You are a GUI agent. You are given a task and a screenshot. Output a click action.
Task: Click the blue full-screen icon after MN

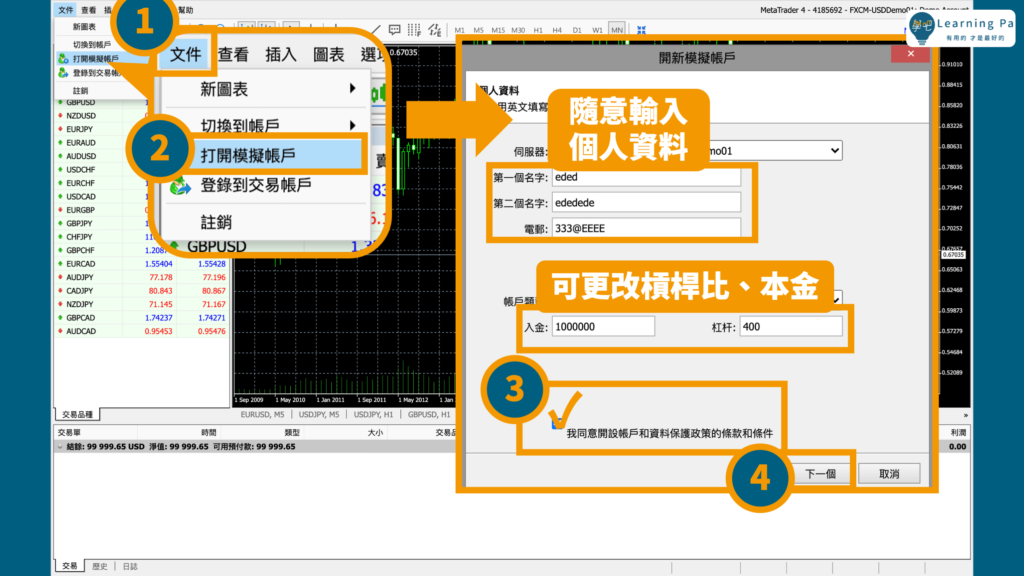pos(641,30)
